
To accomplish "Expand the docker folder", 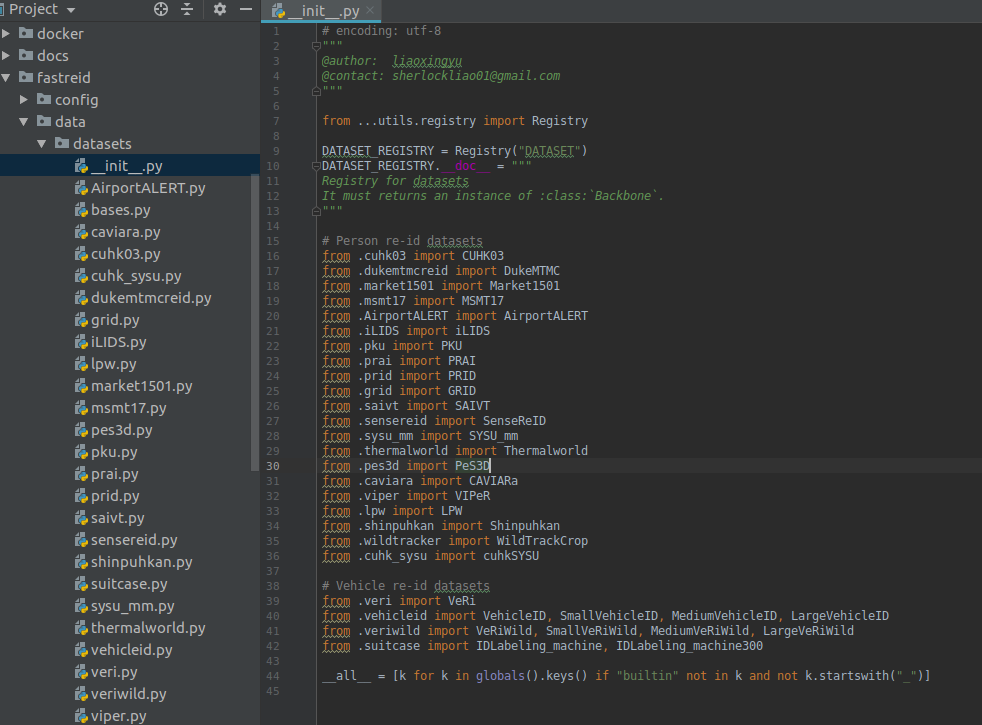I will pos(6,33).
